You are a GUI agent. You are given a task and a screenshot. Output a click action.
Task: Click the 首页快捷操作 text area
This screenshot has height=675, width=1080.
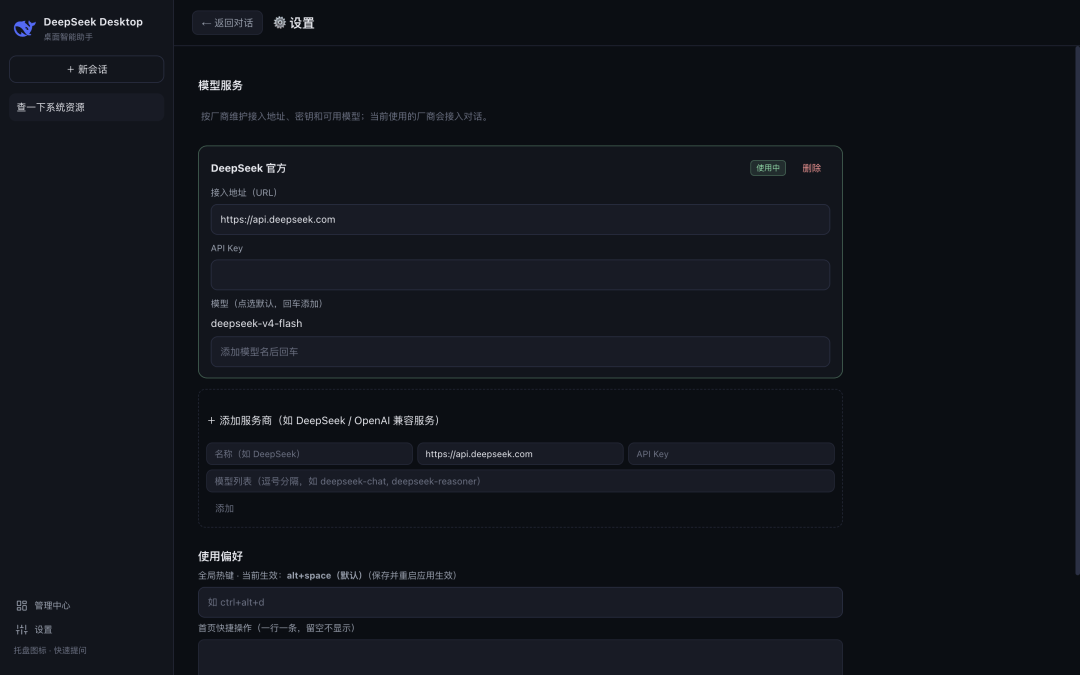(x=520, y=657)
